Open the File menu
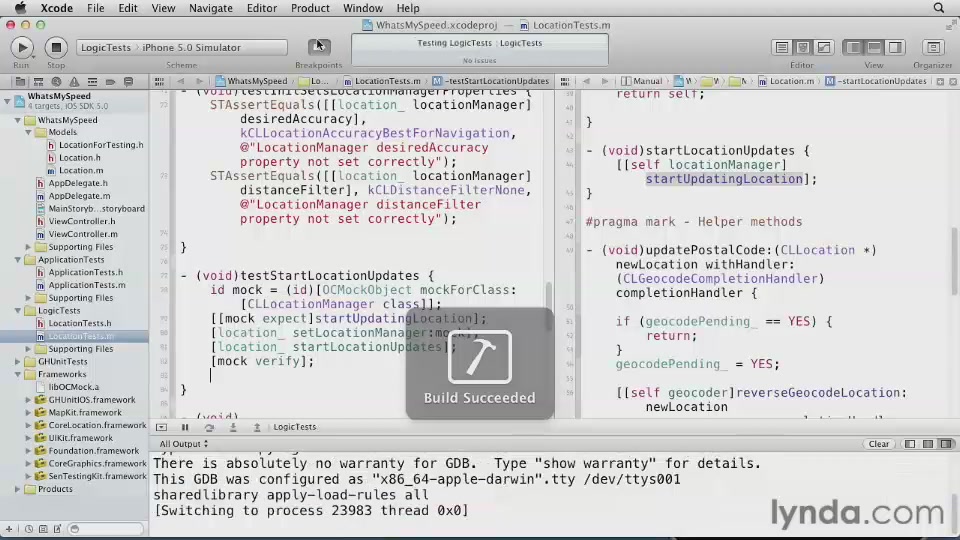This screenshot has width=960, height=540. coord(96,8)
